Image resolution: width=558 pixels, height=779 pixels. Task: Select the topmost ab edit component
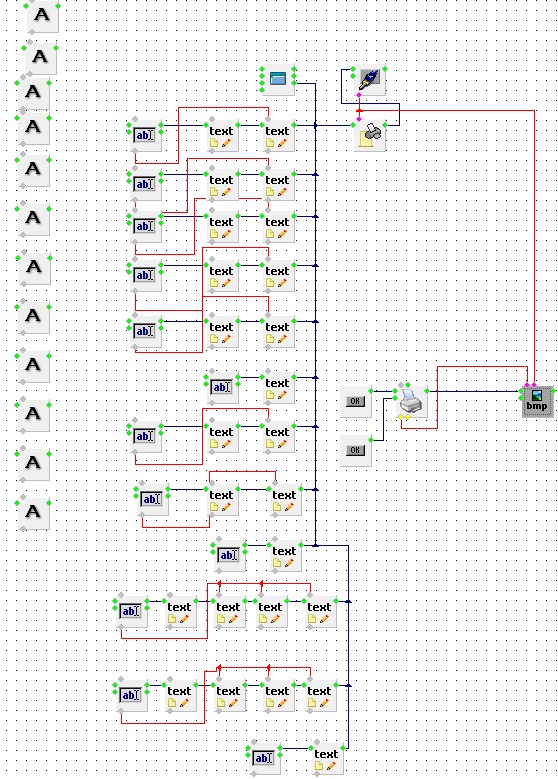[x=145, y=136]
